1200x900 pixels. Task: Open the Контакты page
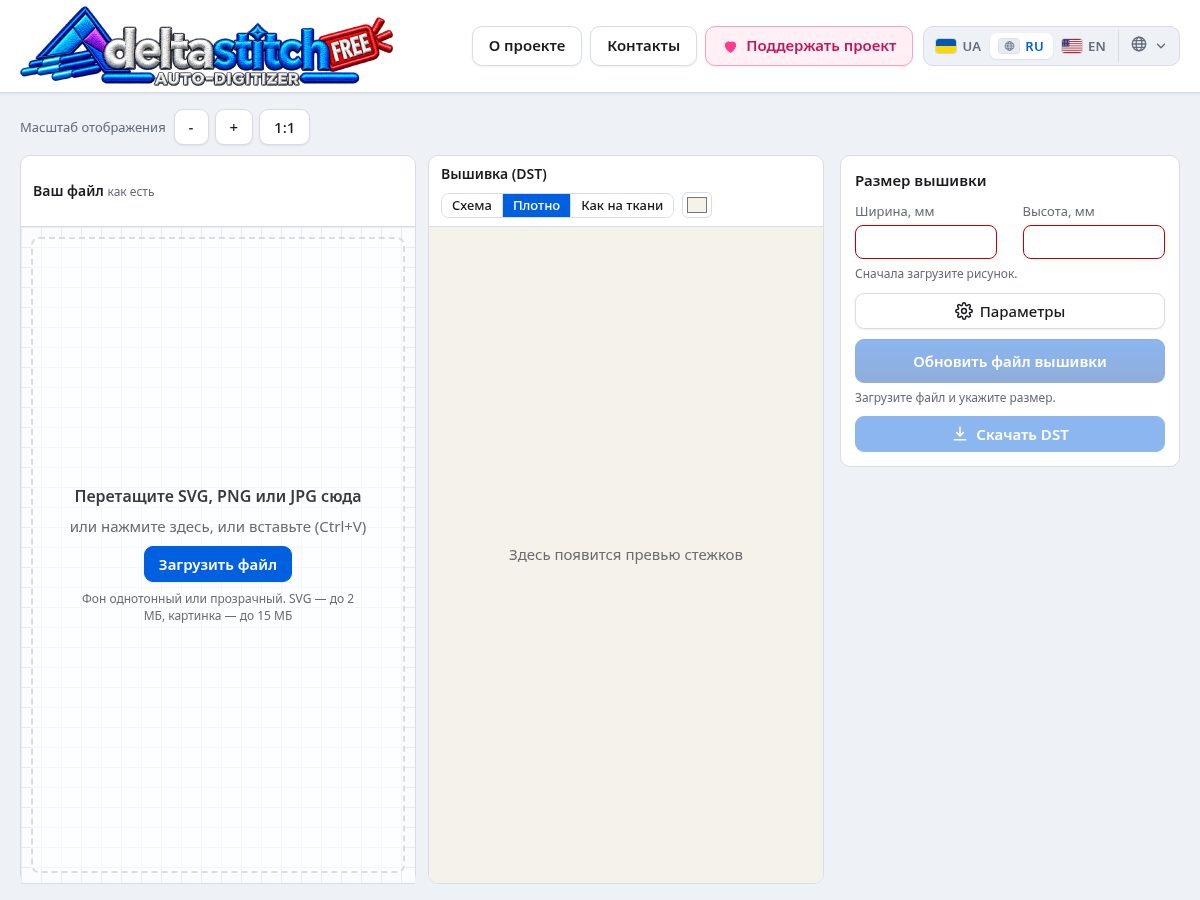tap(644, 46)
